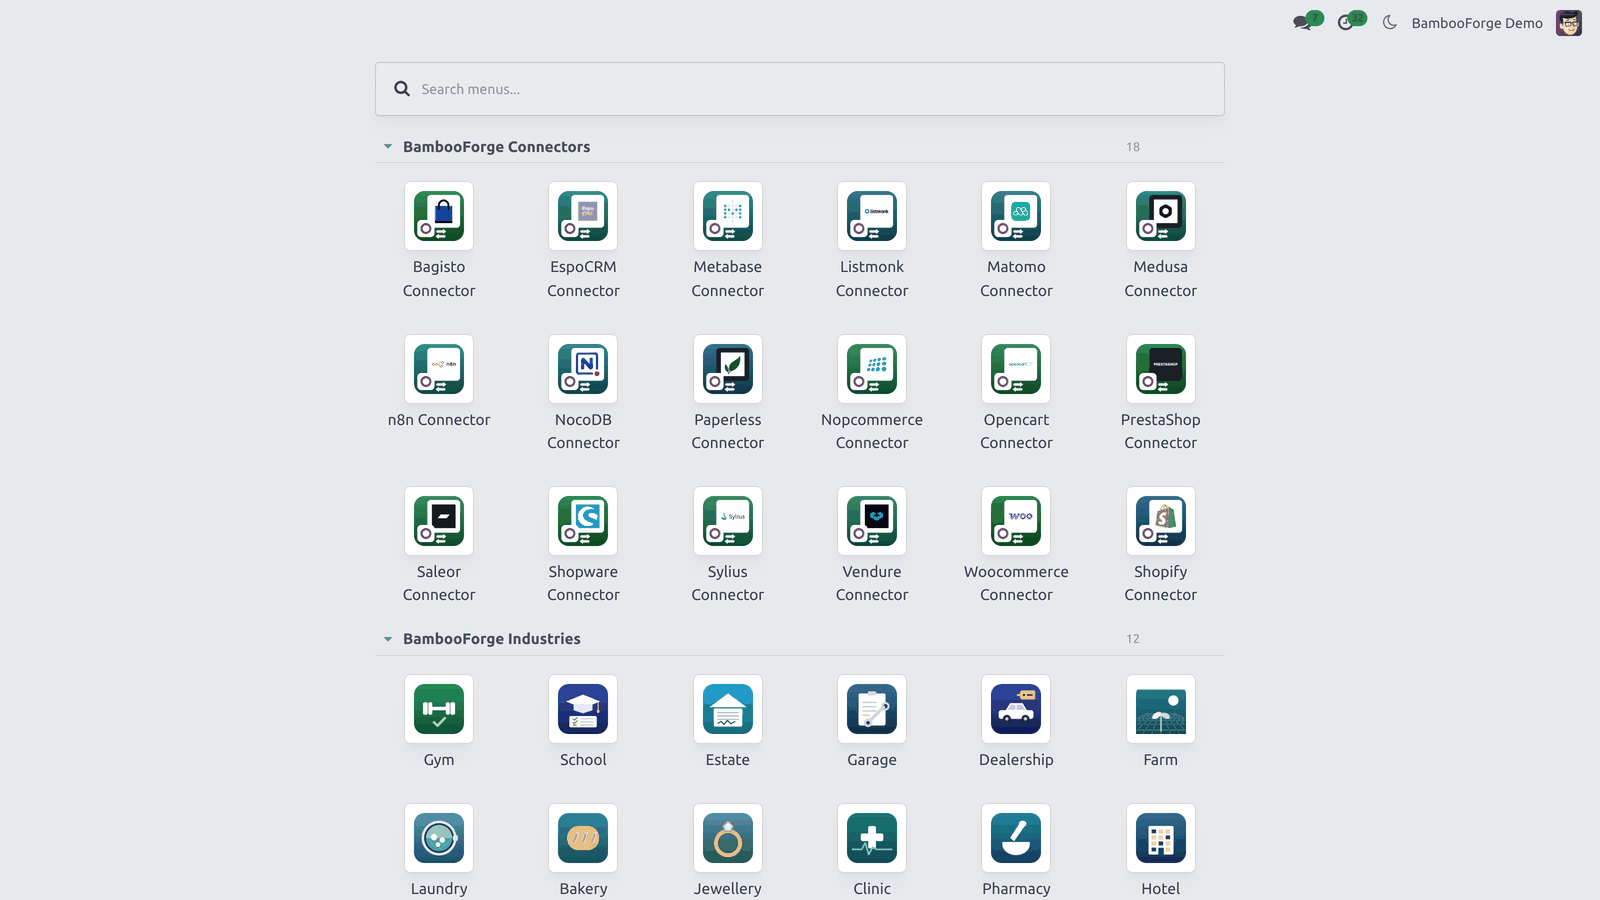Image resolution: width=1600 pixels, height=900 pixels.
Task: Launch the Matomo Connector
Action: 1016,216
